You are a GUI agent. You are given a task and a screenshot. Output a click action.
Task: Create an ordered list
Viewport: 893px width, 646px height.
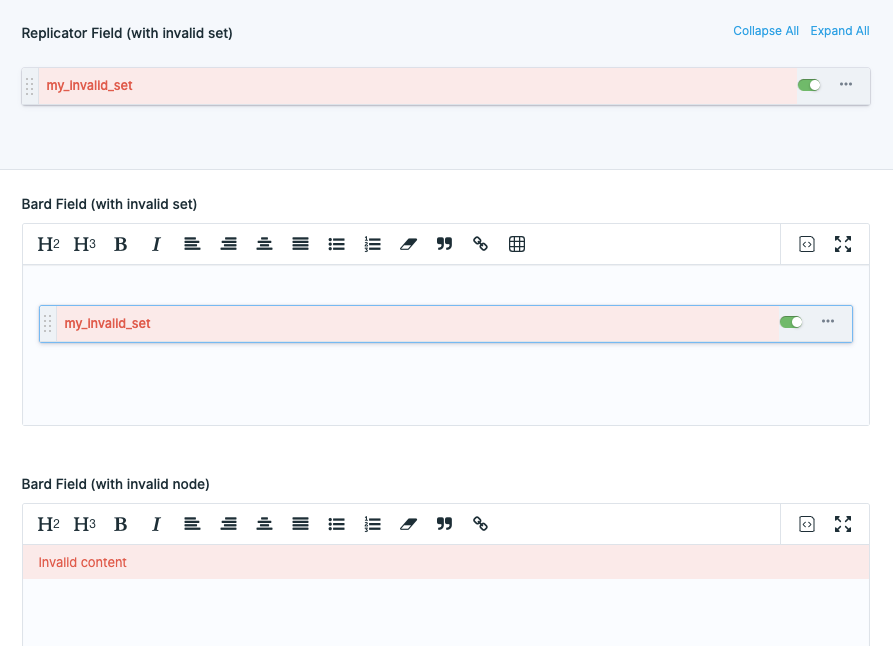click(372, 244)
